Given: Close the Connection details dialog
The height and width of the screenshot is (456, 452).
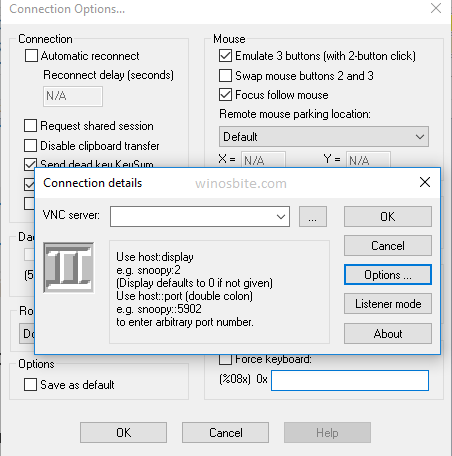Looking at the screenshot, I should pos(425,182).
